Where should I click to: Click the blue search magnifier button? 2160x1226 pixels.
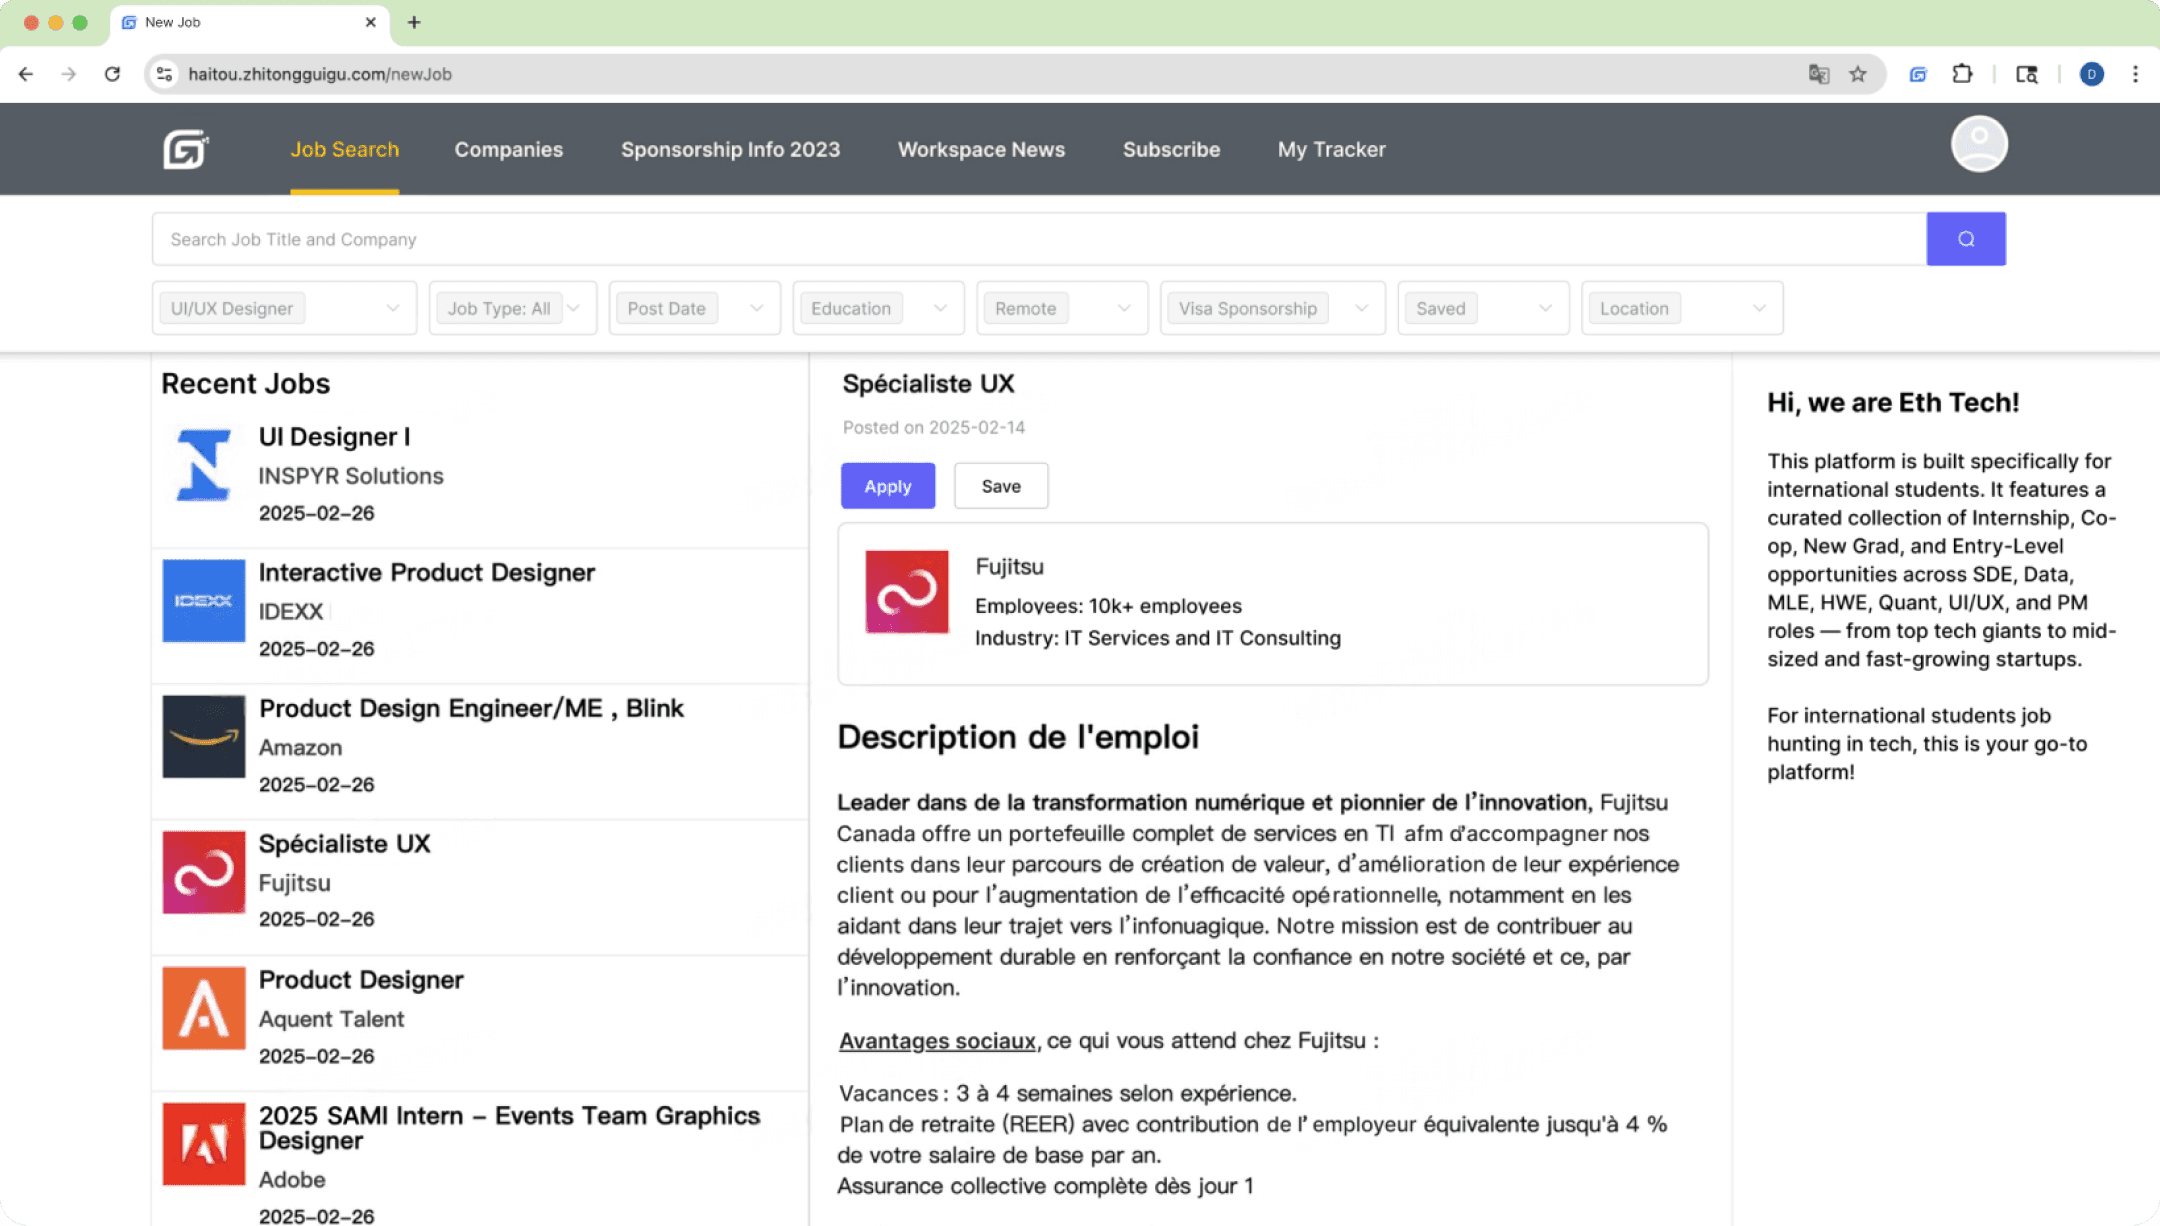1965,239
